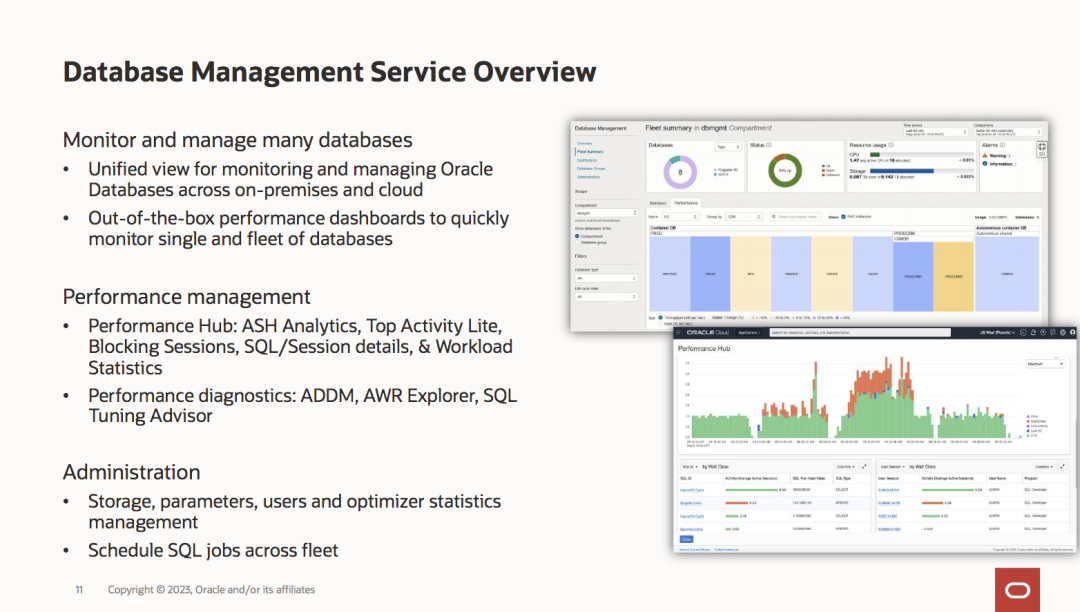1080x612 pixels.
Task: Switch to the Members tab
Action: pyautogui.click(x=658, y=203)
